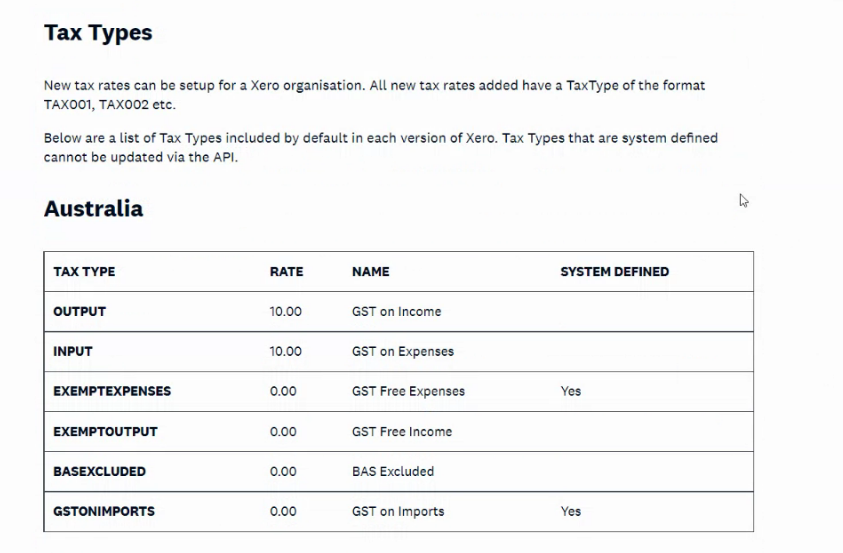Click the EXEMPTOUTPUT tax type cell
Image resolution: width=843 pixels, height=553 pixels.
(105, 432)
